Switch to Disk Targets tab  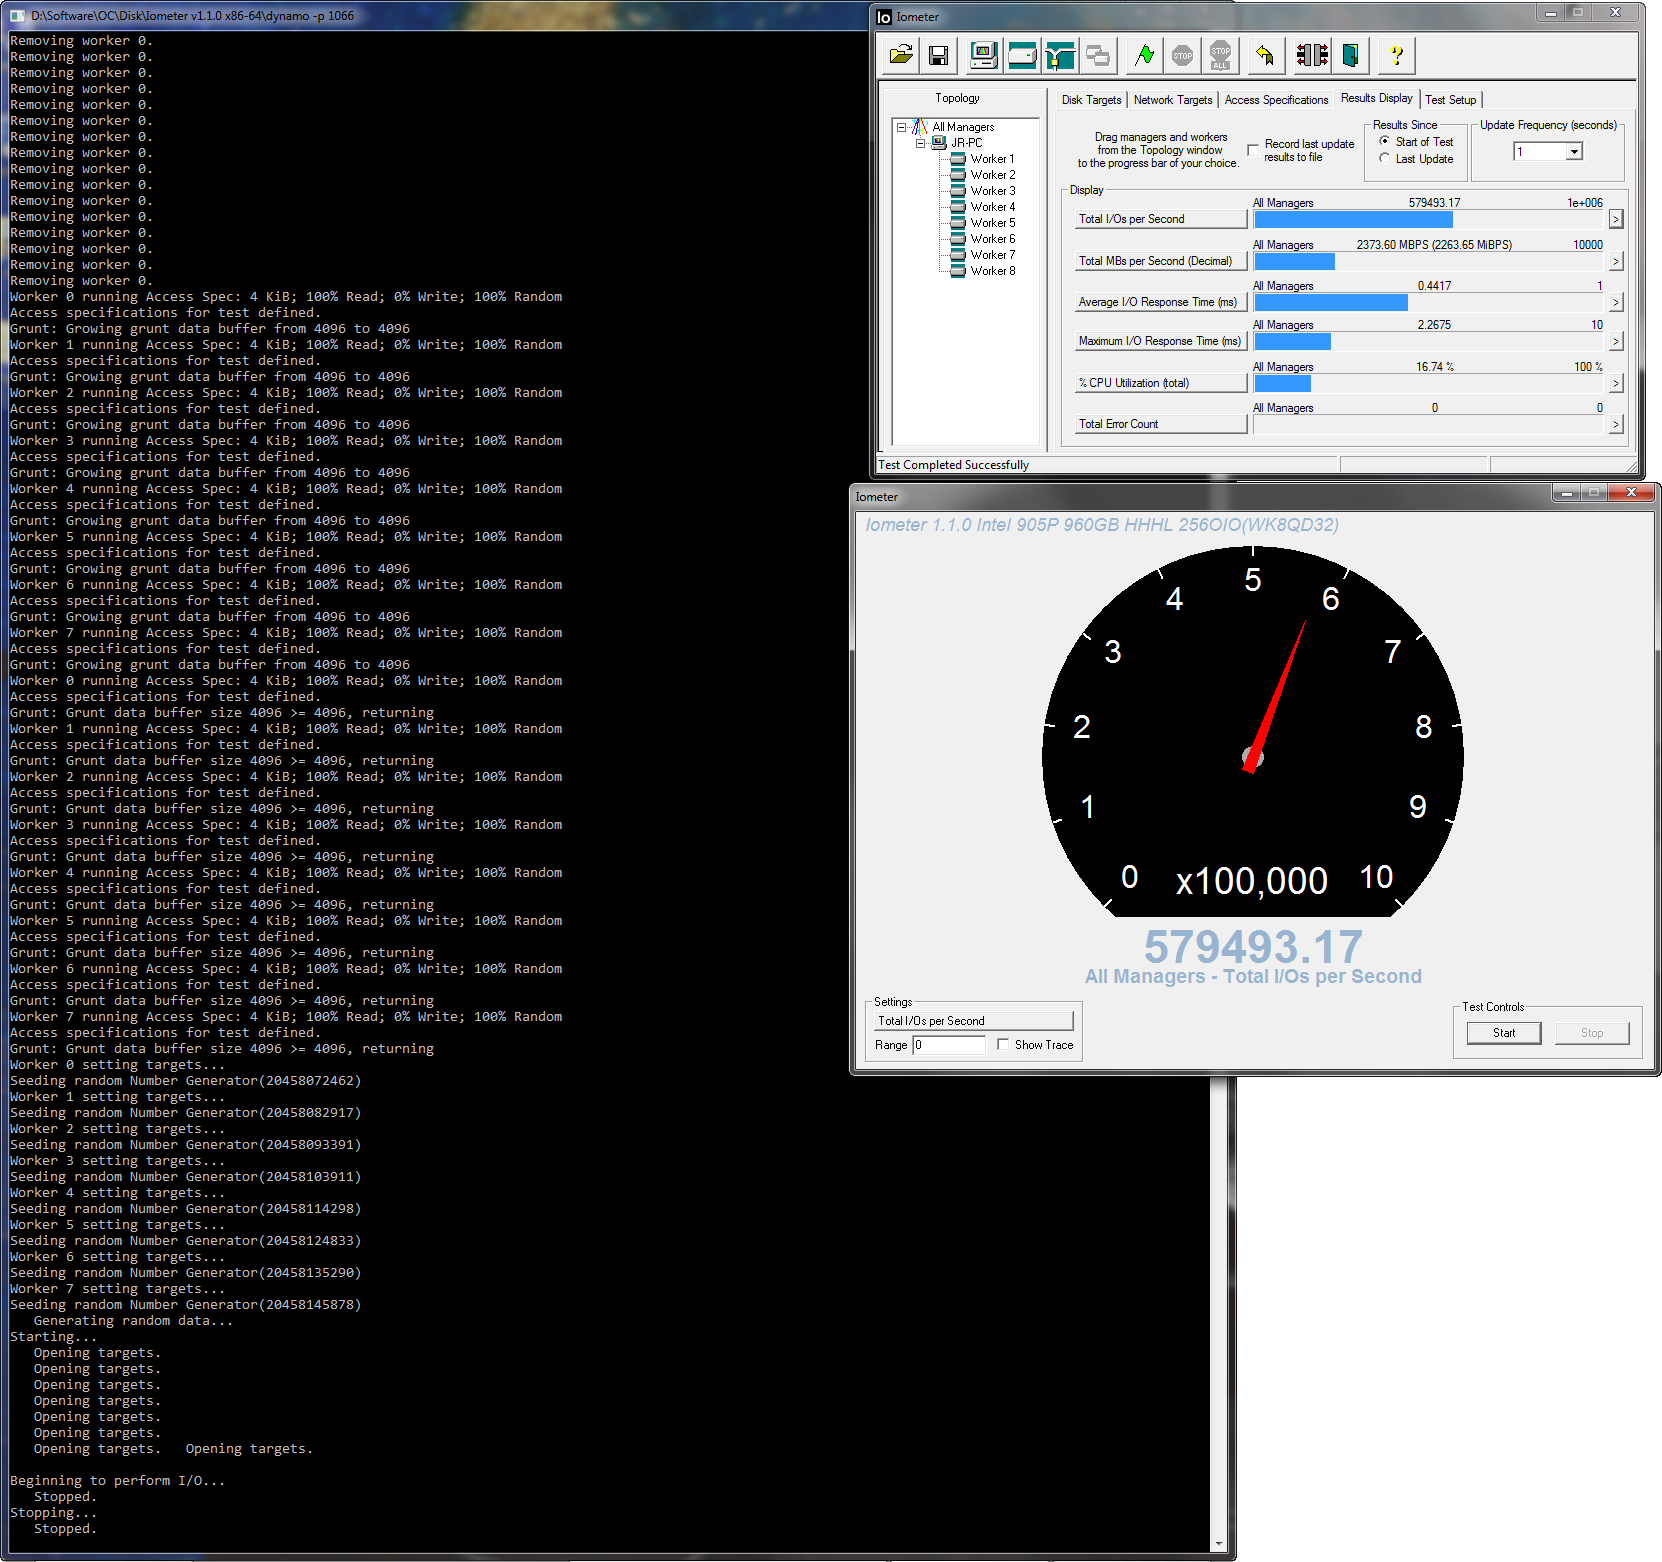pyautogui.click(x=1091, y=100)
